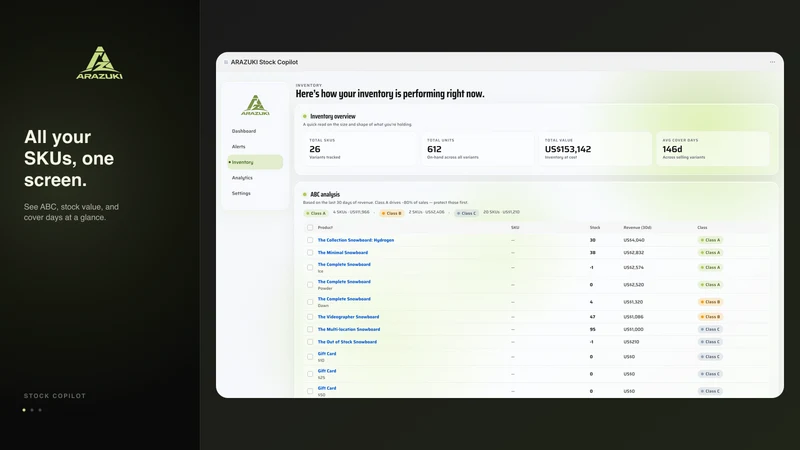Click the Total units card showing 612
800x450 pixels.
(478, 149)
